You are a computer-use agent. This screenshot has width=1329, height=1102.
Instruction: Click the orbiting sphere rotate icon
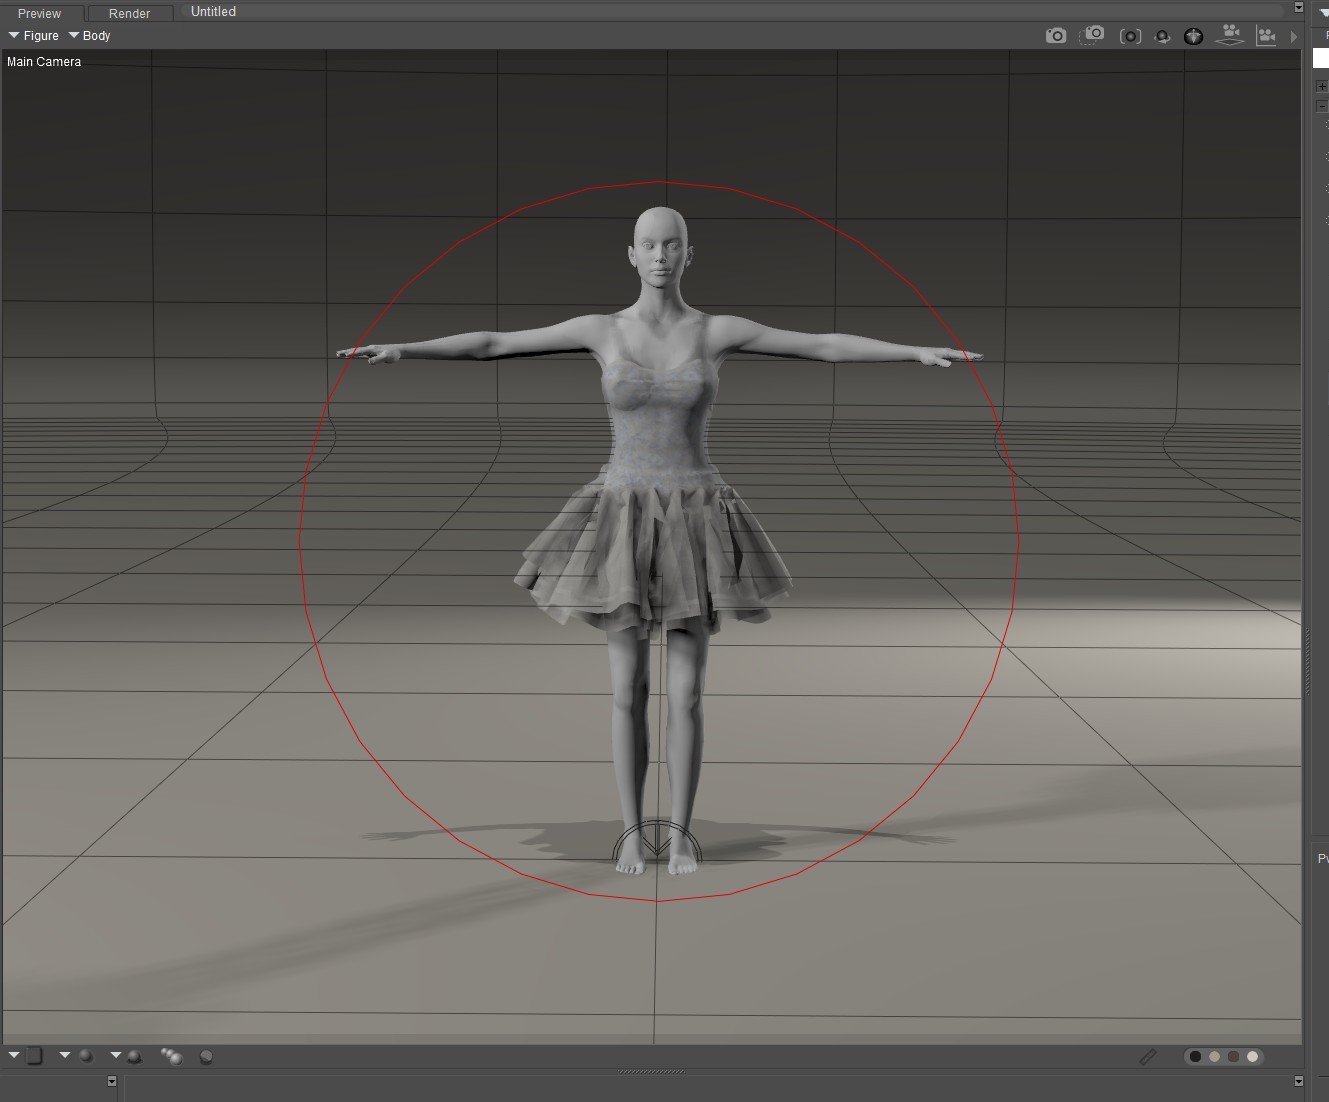(1162, 36)
